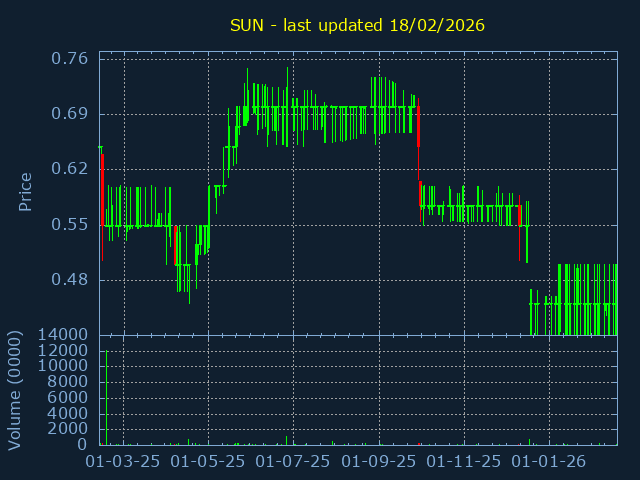Select the 01-09-25 date label
The height and width of the screenshot is (480, 640).
pyautogui.click(x=379, y=462)
